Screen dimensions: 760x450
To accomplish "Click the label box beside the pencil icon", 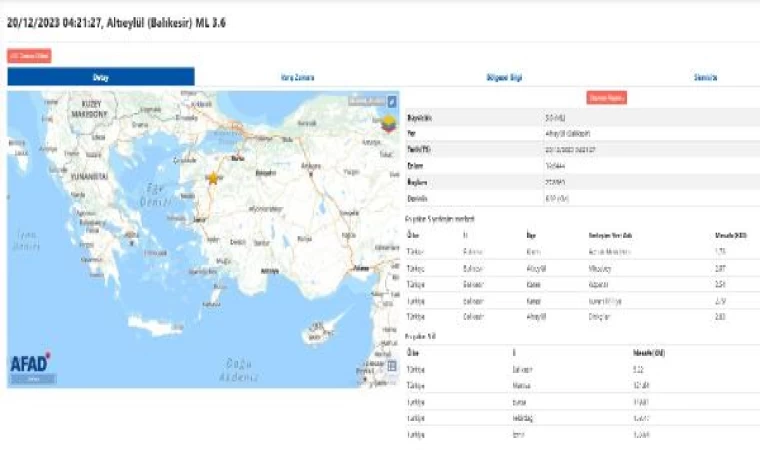I will [x=366, y=101].
